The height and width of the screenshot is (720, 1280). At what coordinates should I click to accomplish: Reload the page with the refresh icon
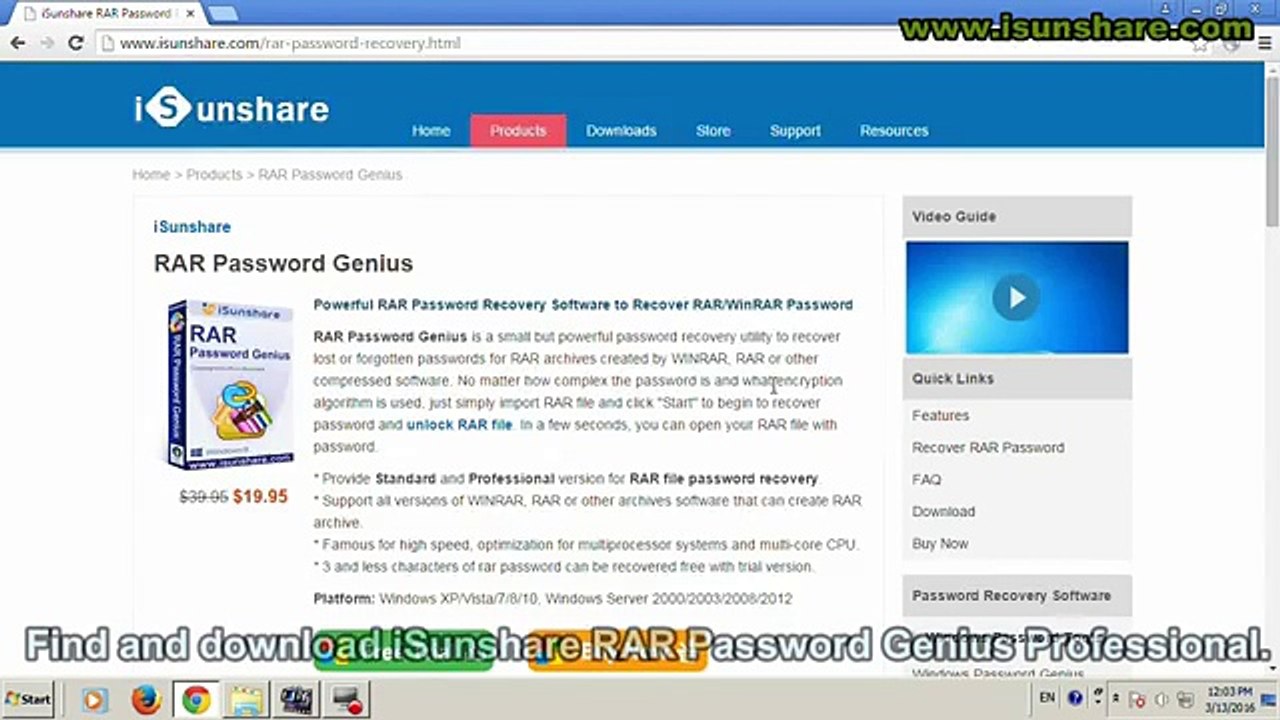click(75, 43)
